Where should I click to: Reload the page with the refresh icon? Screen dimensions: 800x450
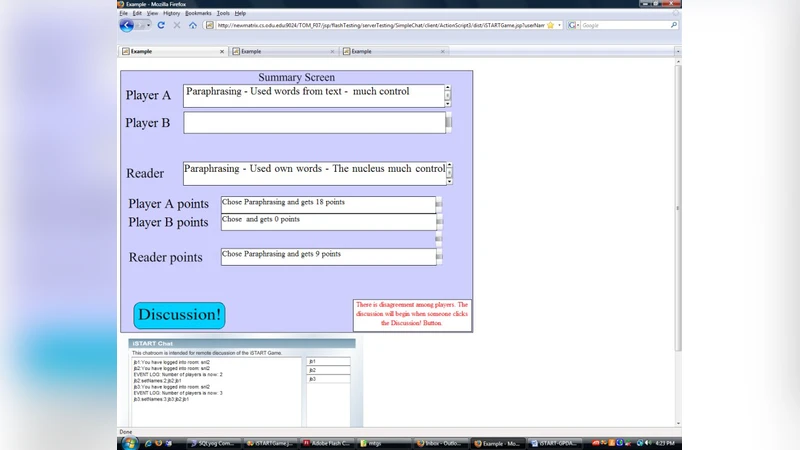pos(161,25)
